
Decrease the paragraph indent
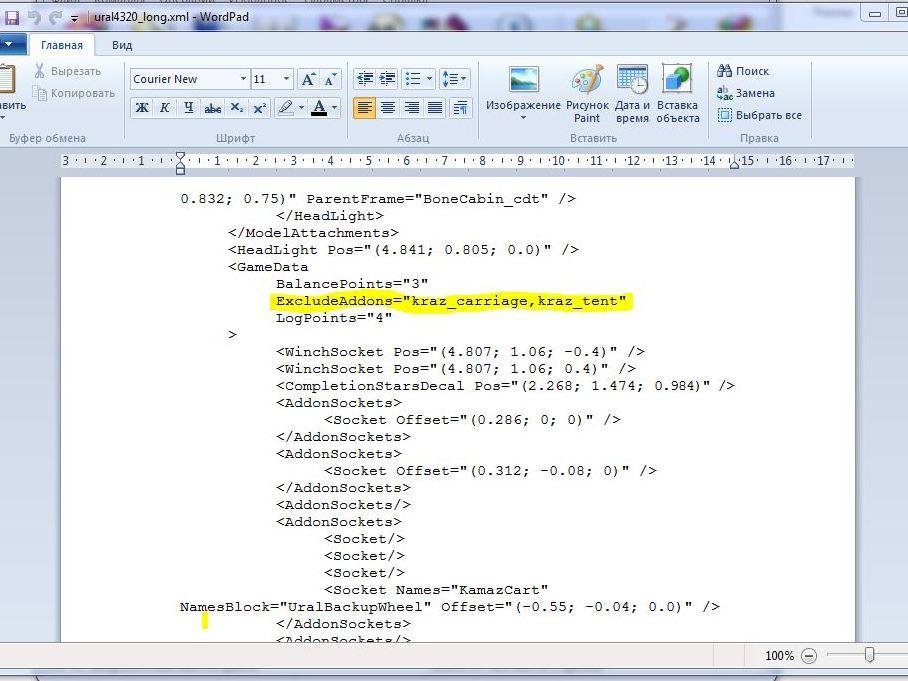point(364,79)
